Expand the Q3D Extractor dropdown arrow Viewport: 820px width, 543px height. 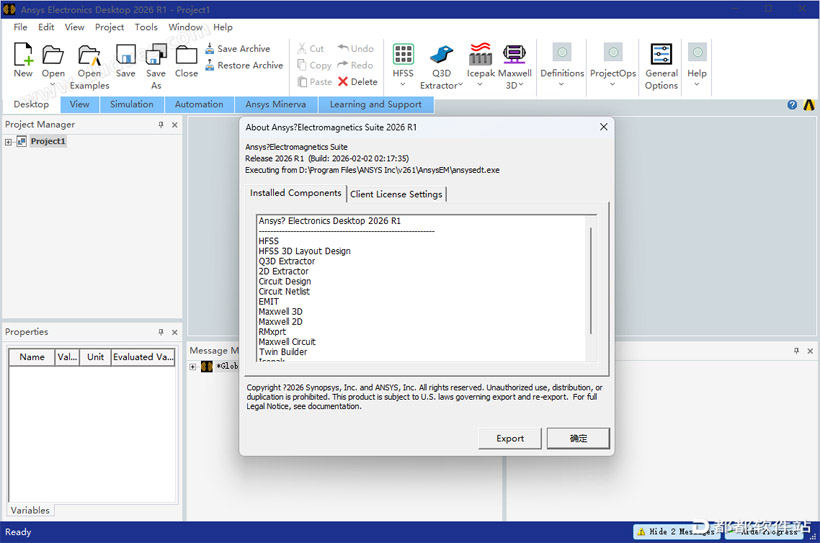click(x=460, y=85)
